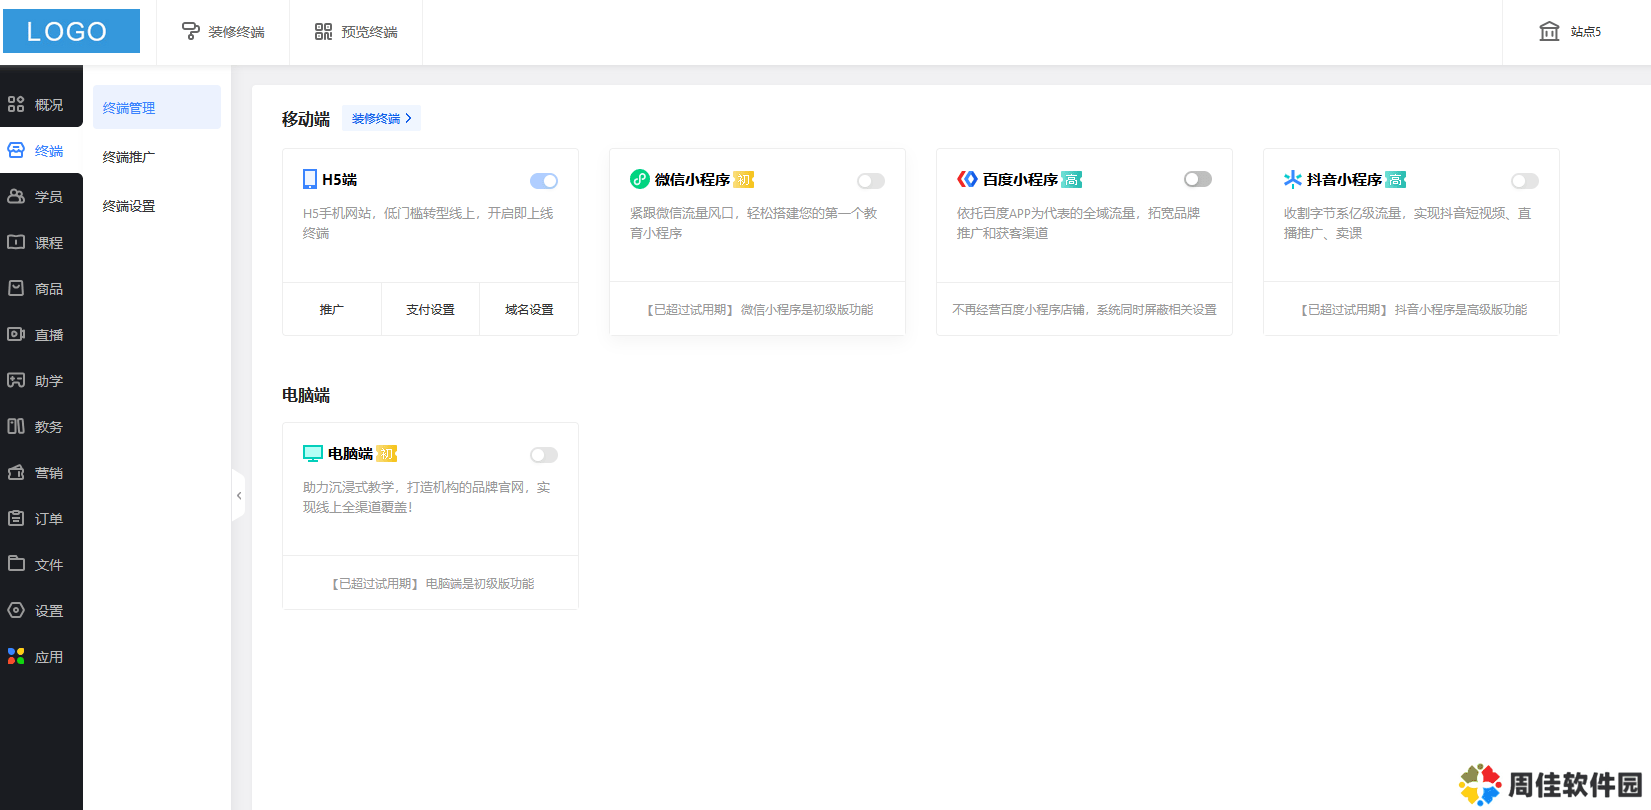This screenshot has height=810, width=1651.
Task: Open the 站点5 site selector
Action: [x=1570, y=32]
